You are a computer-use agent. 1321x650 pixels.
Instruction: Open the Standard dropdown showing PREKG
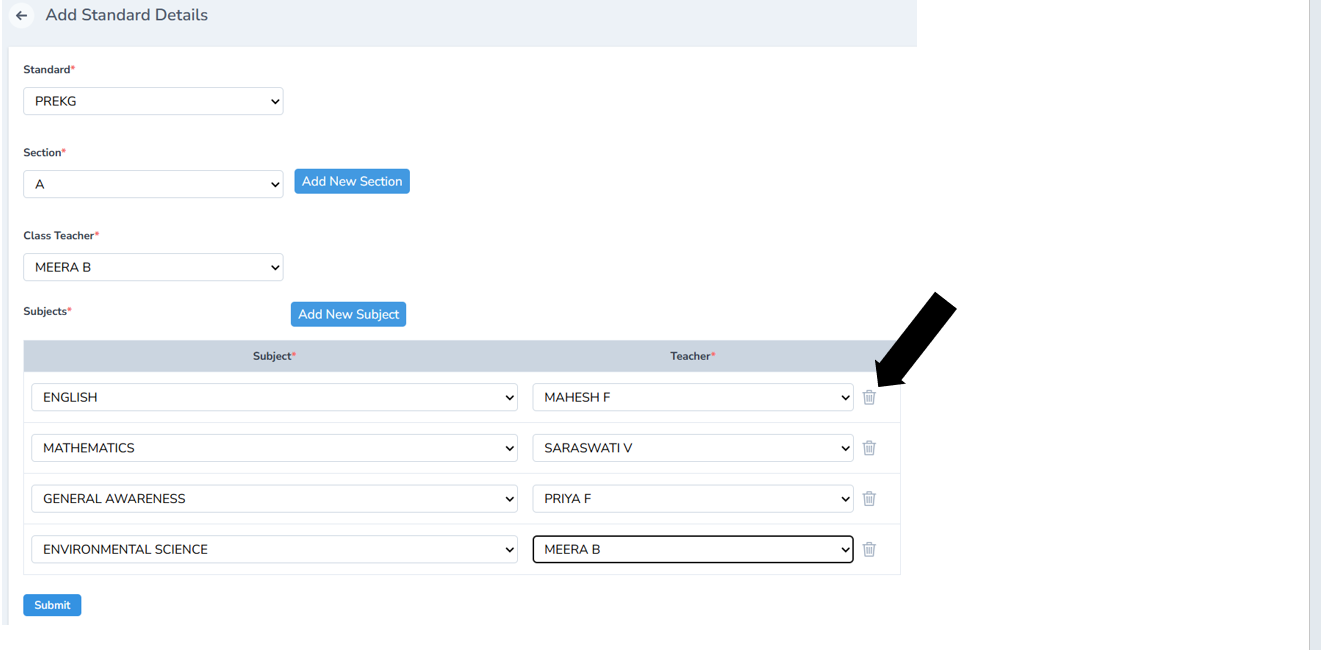pyautogui.click(x=153, y=101)
